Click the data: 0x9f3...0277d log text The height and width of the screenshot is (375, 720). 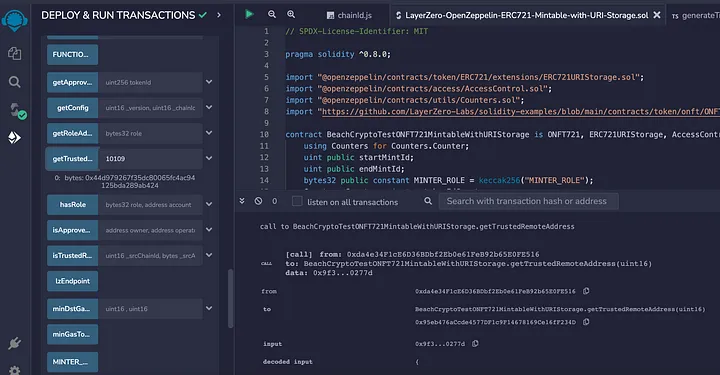(329, 273)
